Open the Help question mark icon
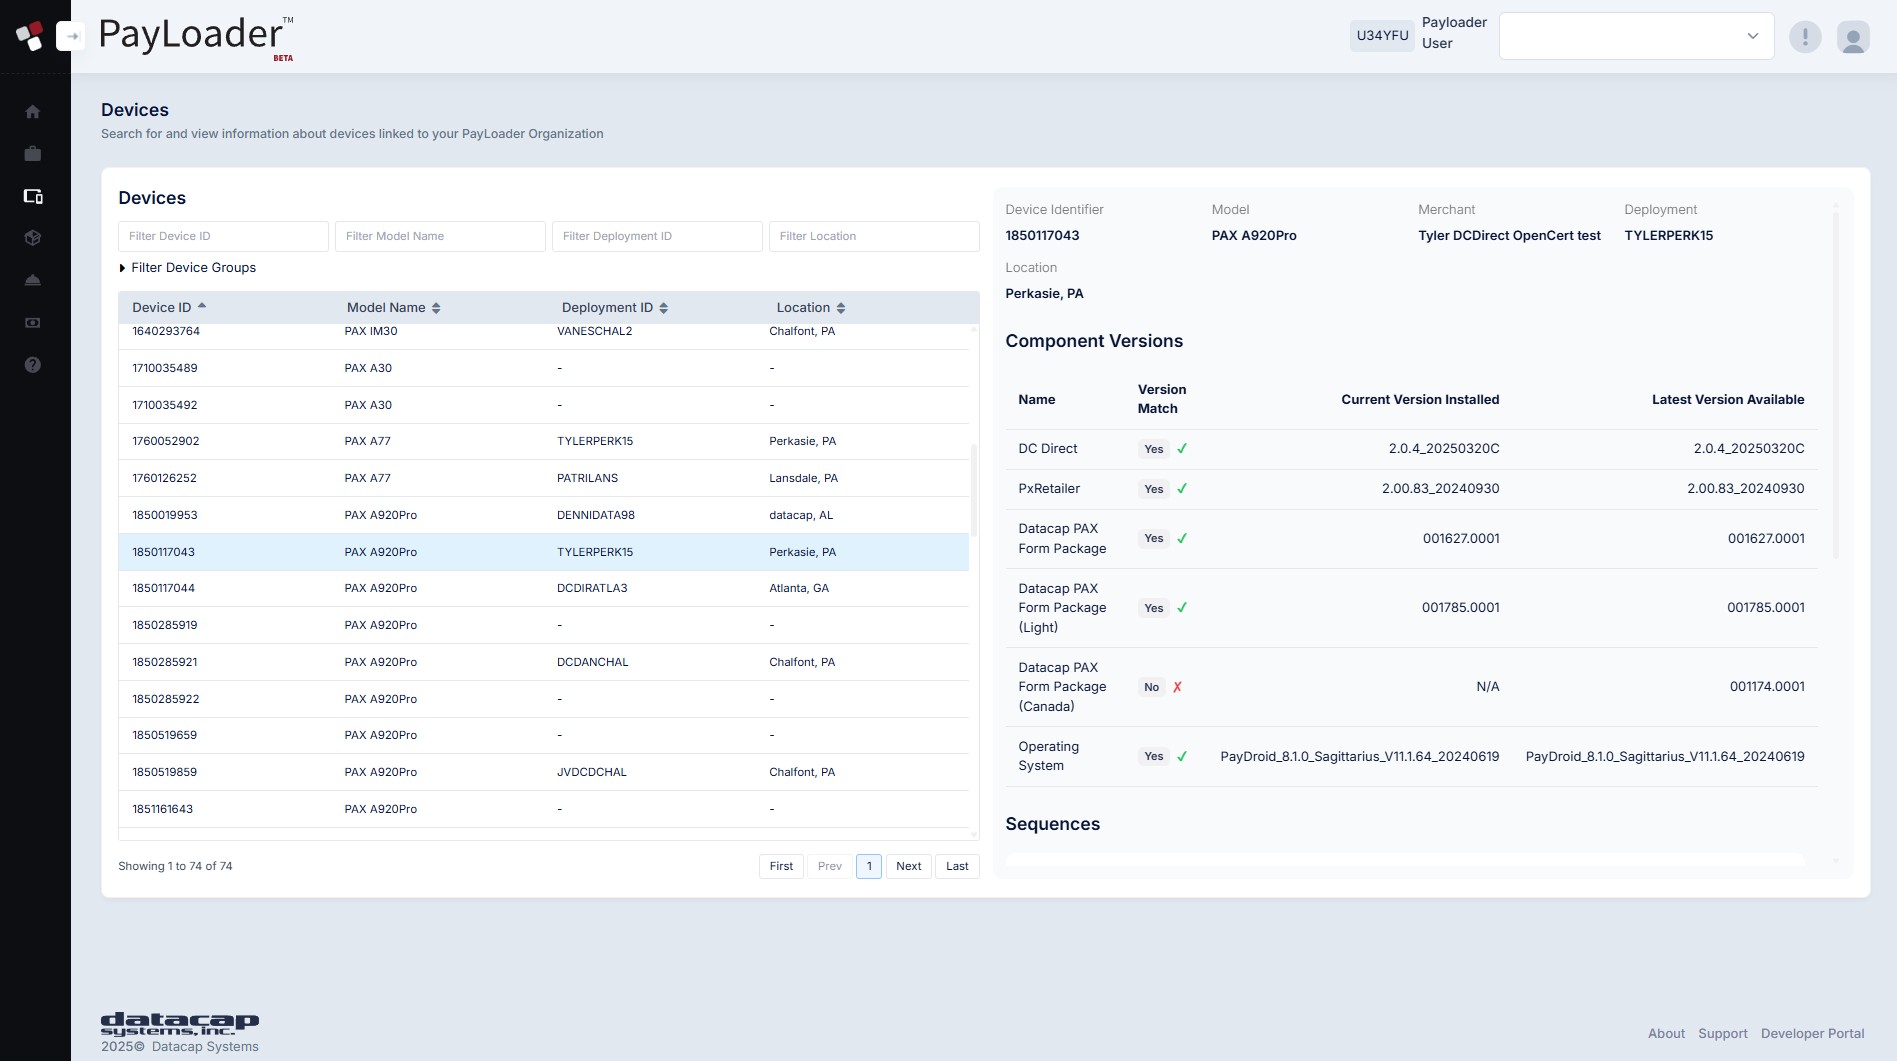The height and width of the screenshot is (1061, 1897). pyautogui.click(x=33, y=365)
